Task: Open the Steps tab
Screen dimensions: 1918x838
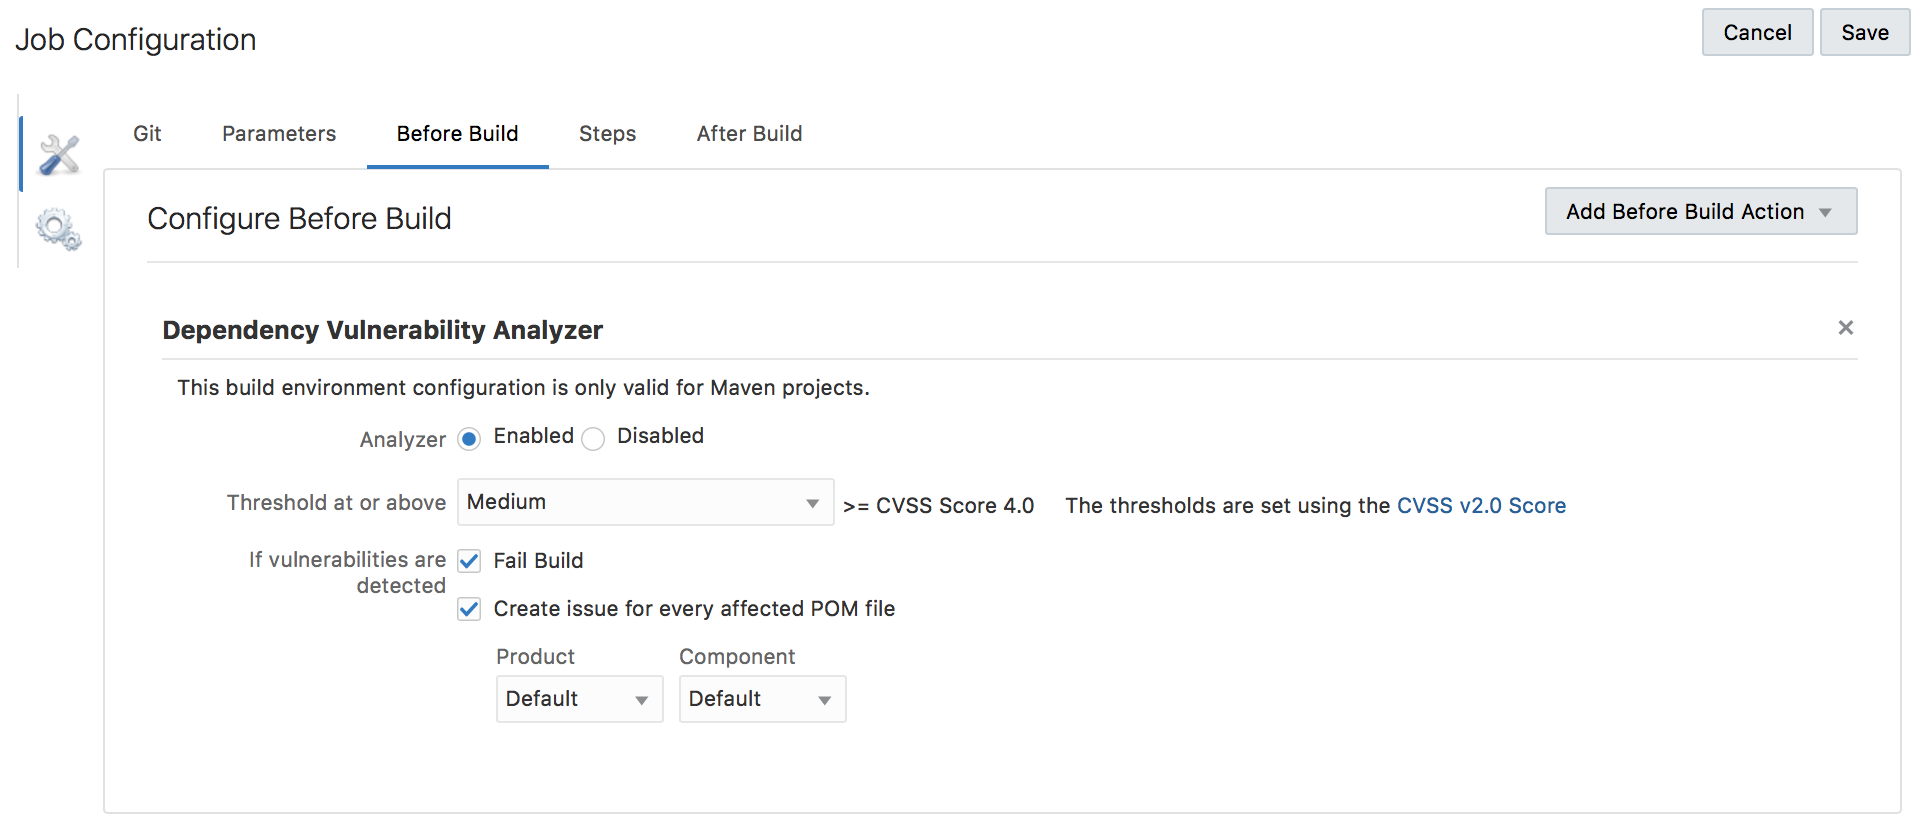Action: [x=607, y=134]
